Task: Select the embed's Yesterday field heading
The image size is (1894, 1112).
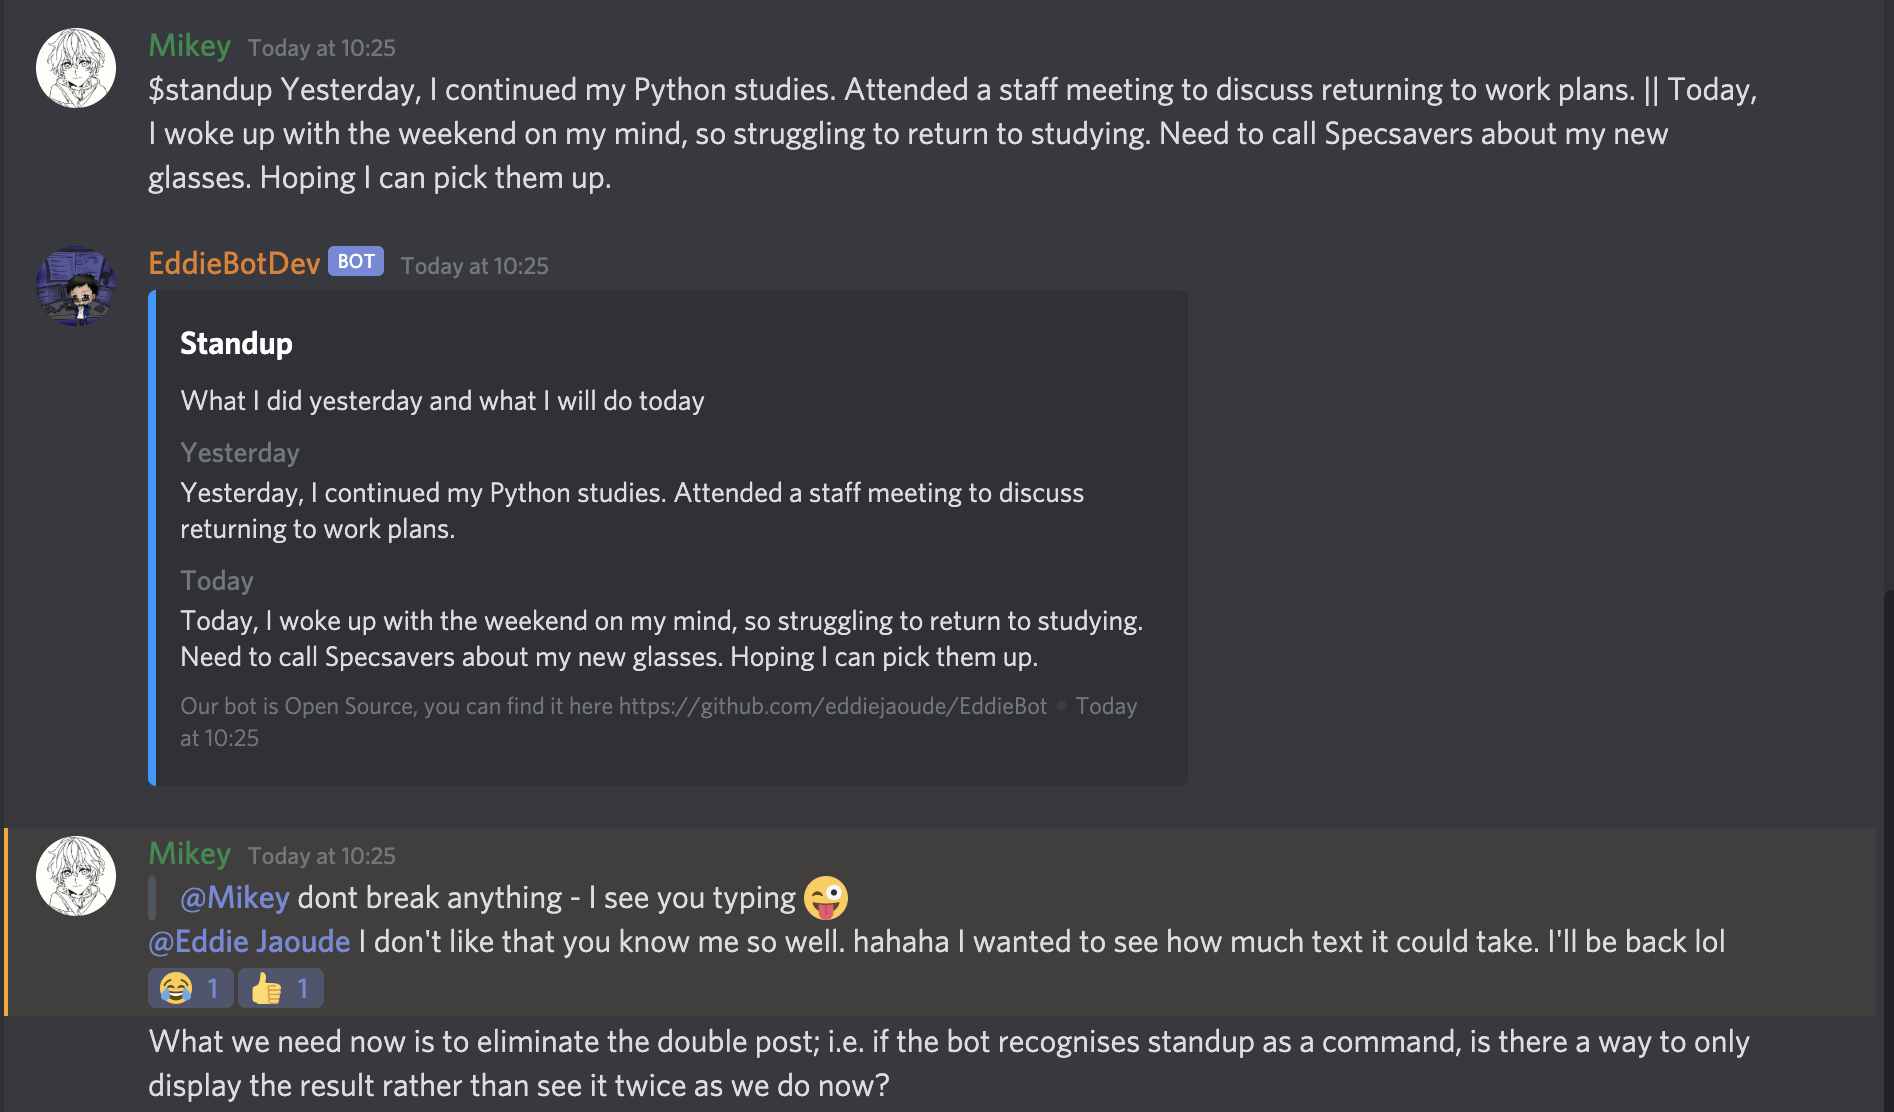Action: pyautogui.click(x=240, y=453)
